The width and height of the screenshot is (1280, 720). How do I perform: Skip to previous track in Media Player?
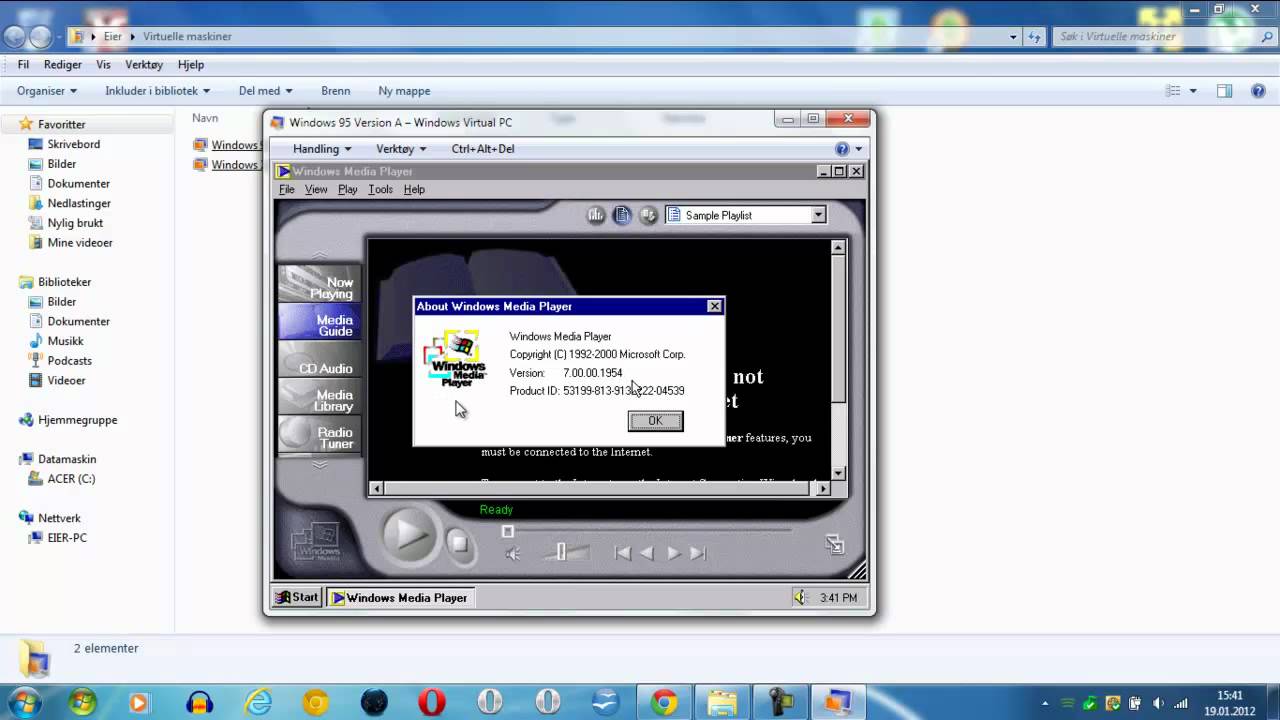pyautogui.click(x=622, y=553)
